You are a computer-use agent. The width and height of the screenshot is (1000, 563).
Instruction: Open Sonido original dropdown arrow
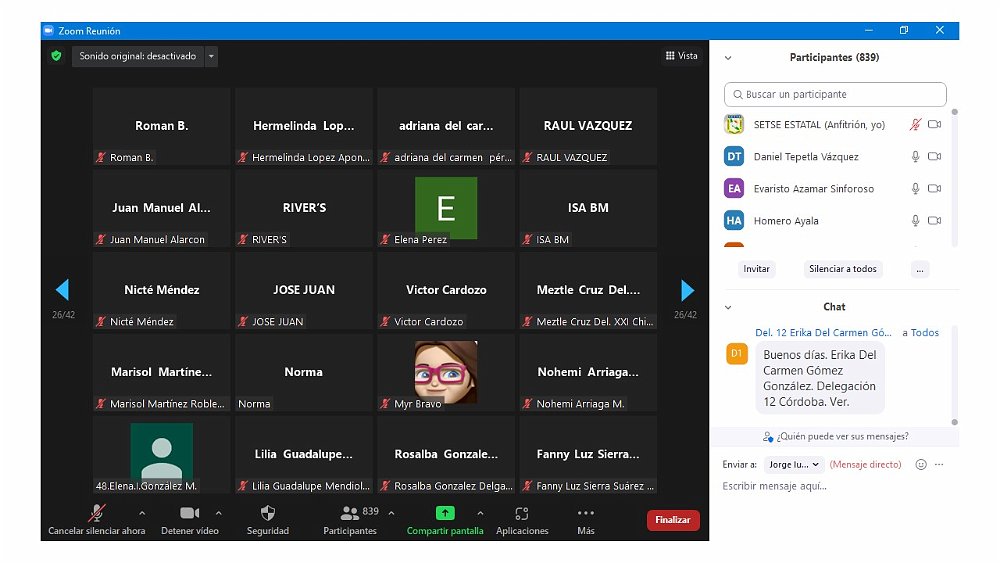211,57
